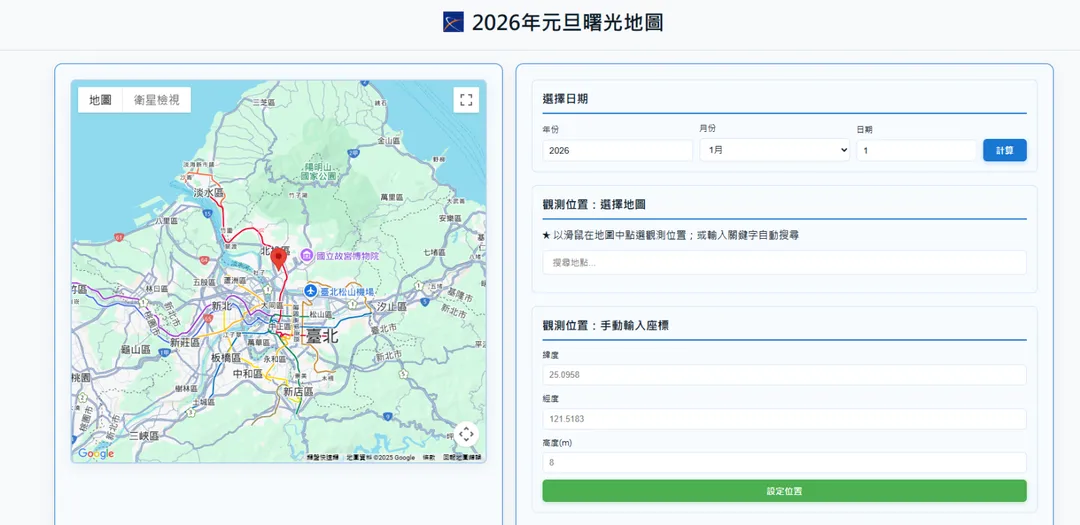Focus the 緯度 latitude field

click(x=784, y=375)
